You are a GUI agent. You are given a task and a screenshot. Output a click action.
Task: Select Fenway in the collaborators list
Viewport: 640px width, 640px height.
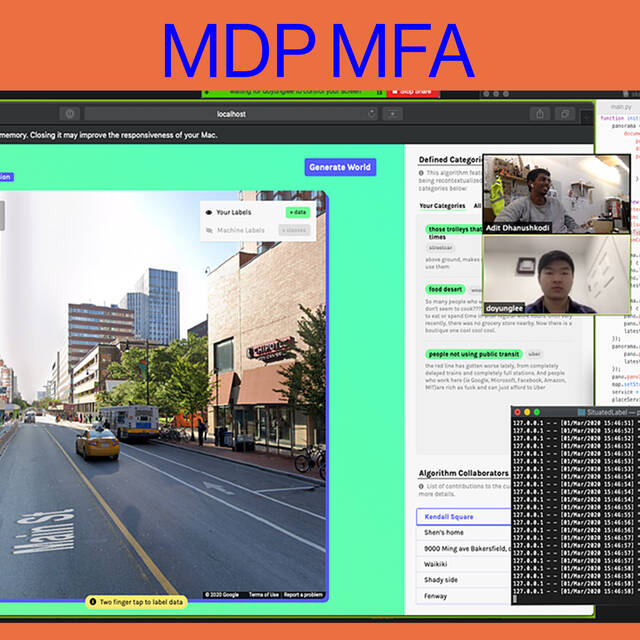tap(464, 596)
